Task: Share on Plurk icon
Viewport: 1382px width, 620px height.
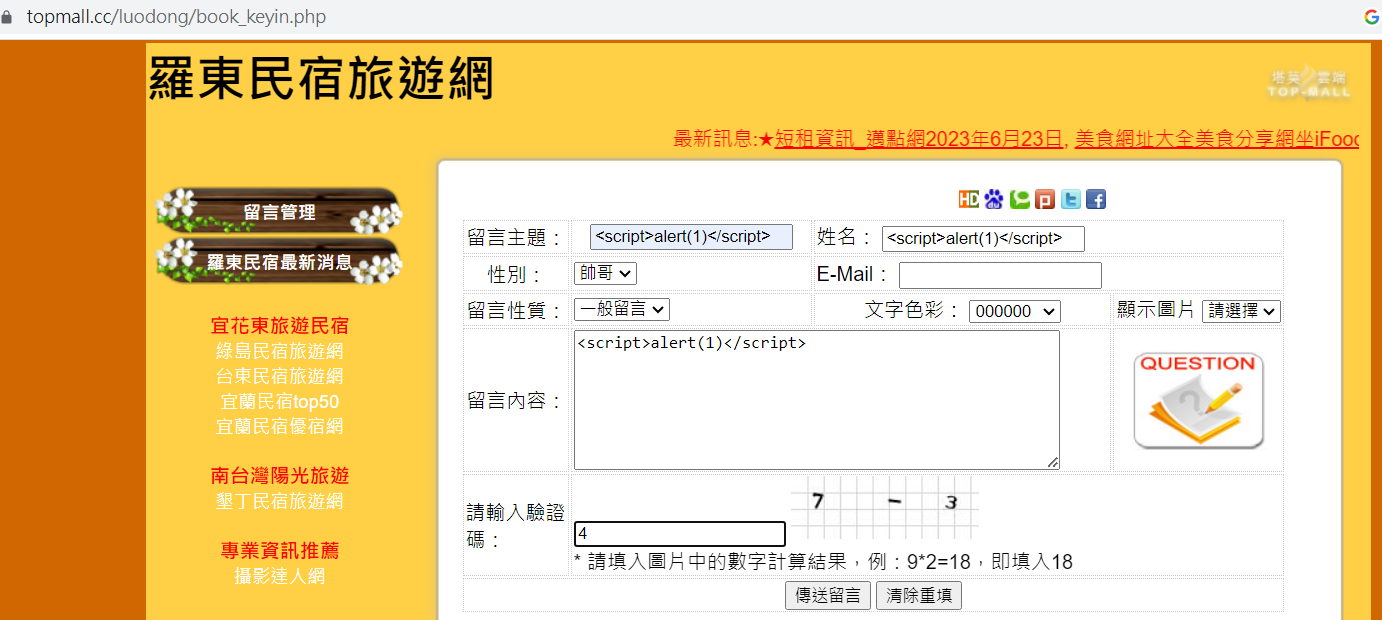Action: pos(1045,199)
